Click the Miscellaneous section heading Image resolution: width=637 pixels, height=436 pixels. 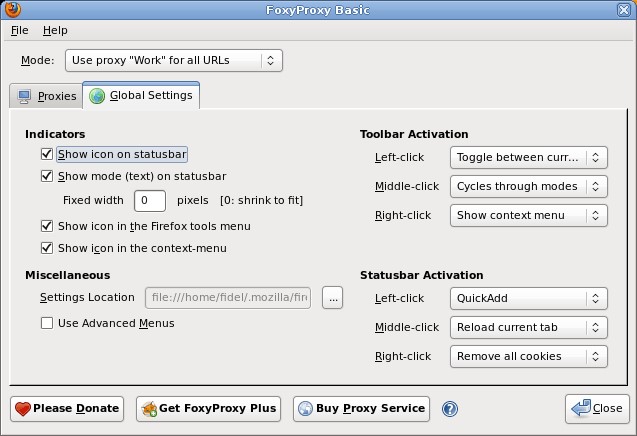click(x=67, y=275)
